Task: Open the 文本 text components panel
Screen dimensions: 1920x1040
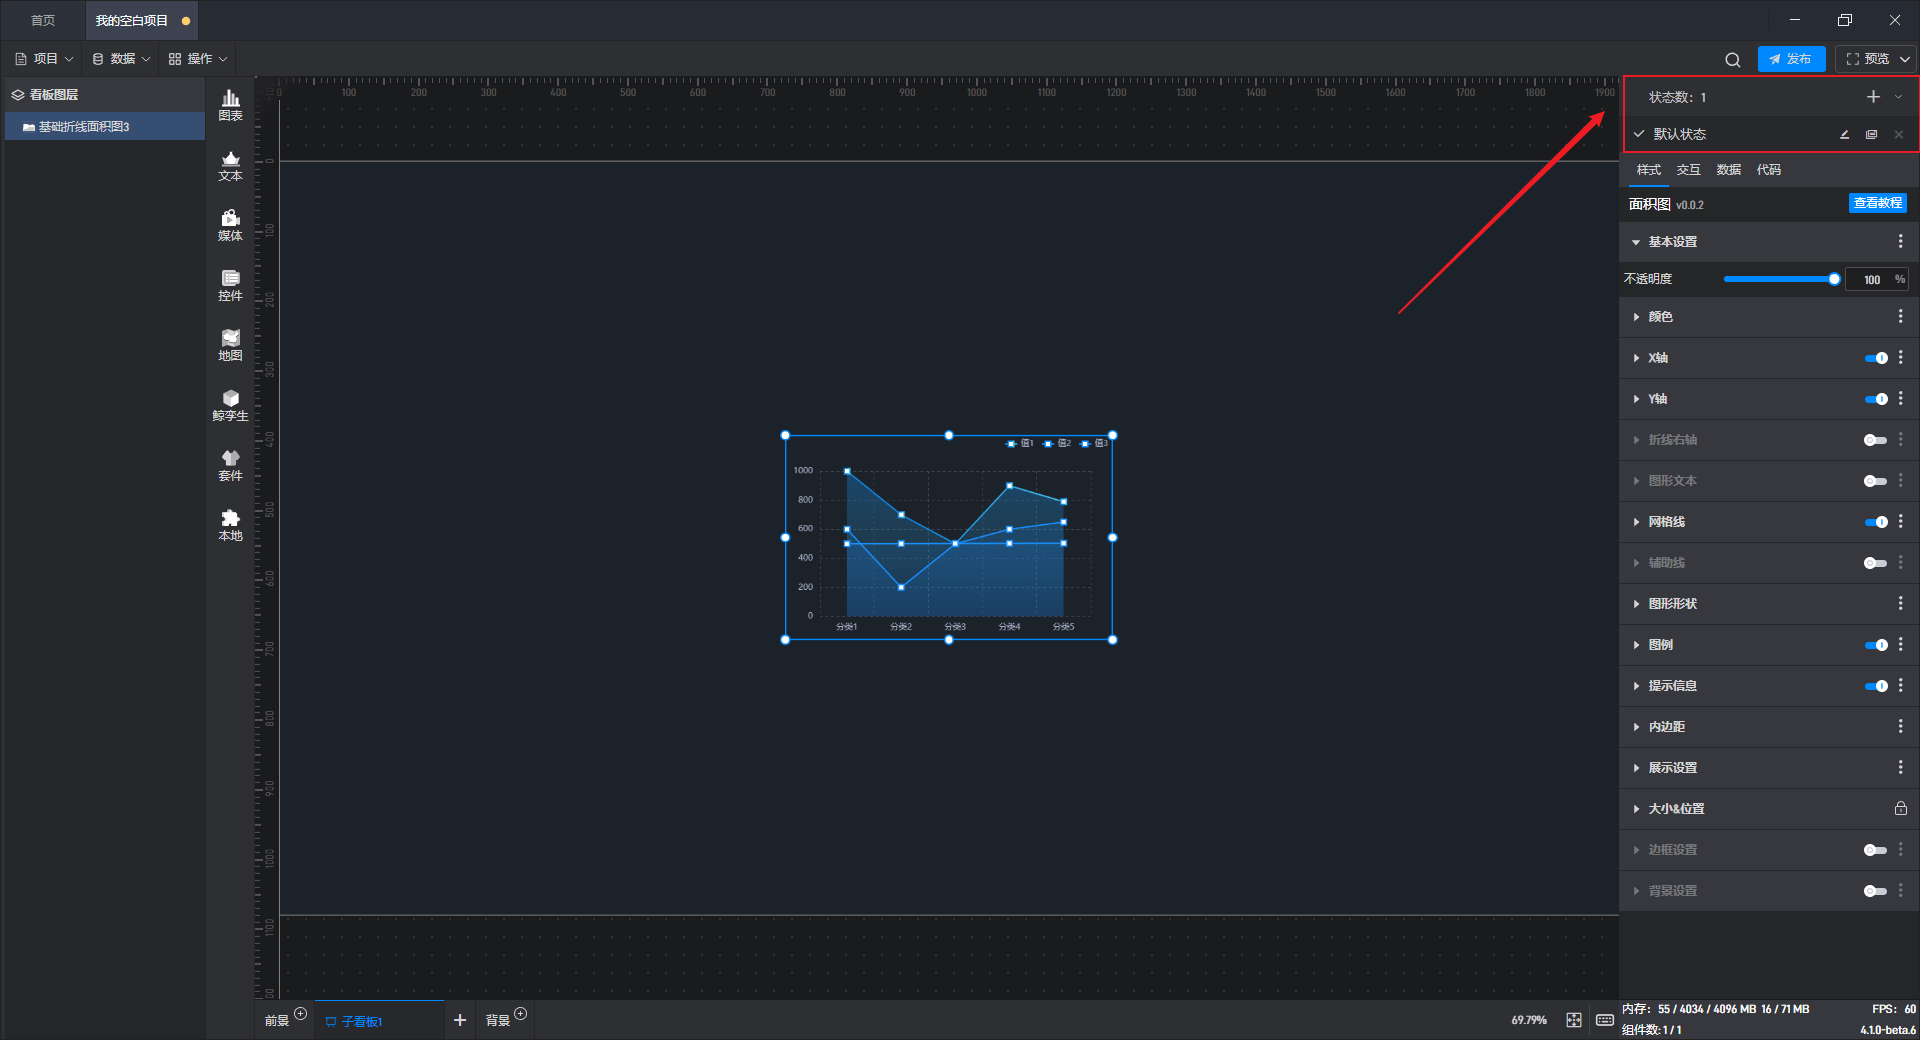Action: click(230, 165)
